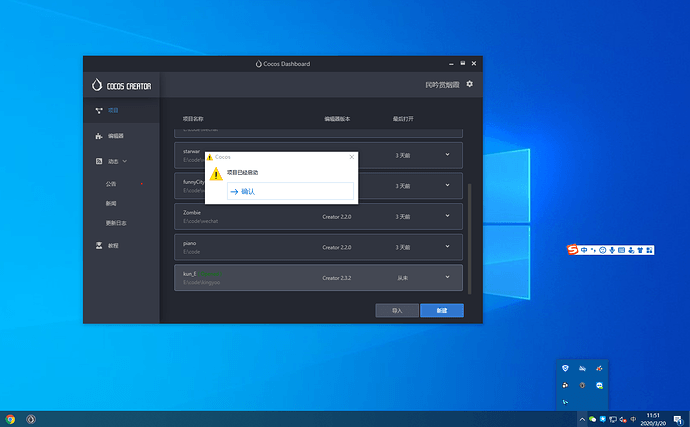Click the 中 input indicator in taskbar
The image size is (690, 427).
pyautogui.click(x=633, y=419)
